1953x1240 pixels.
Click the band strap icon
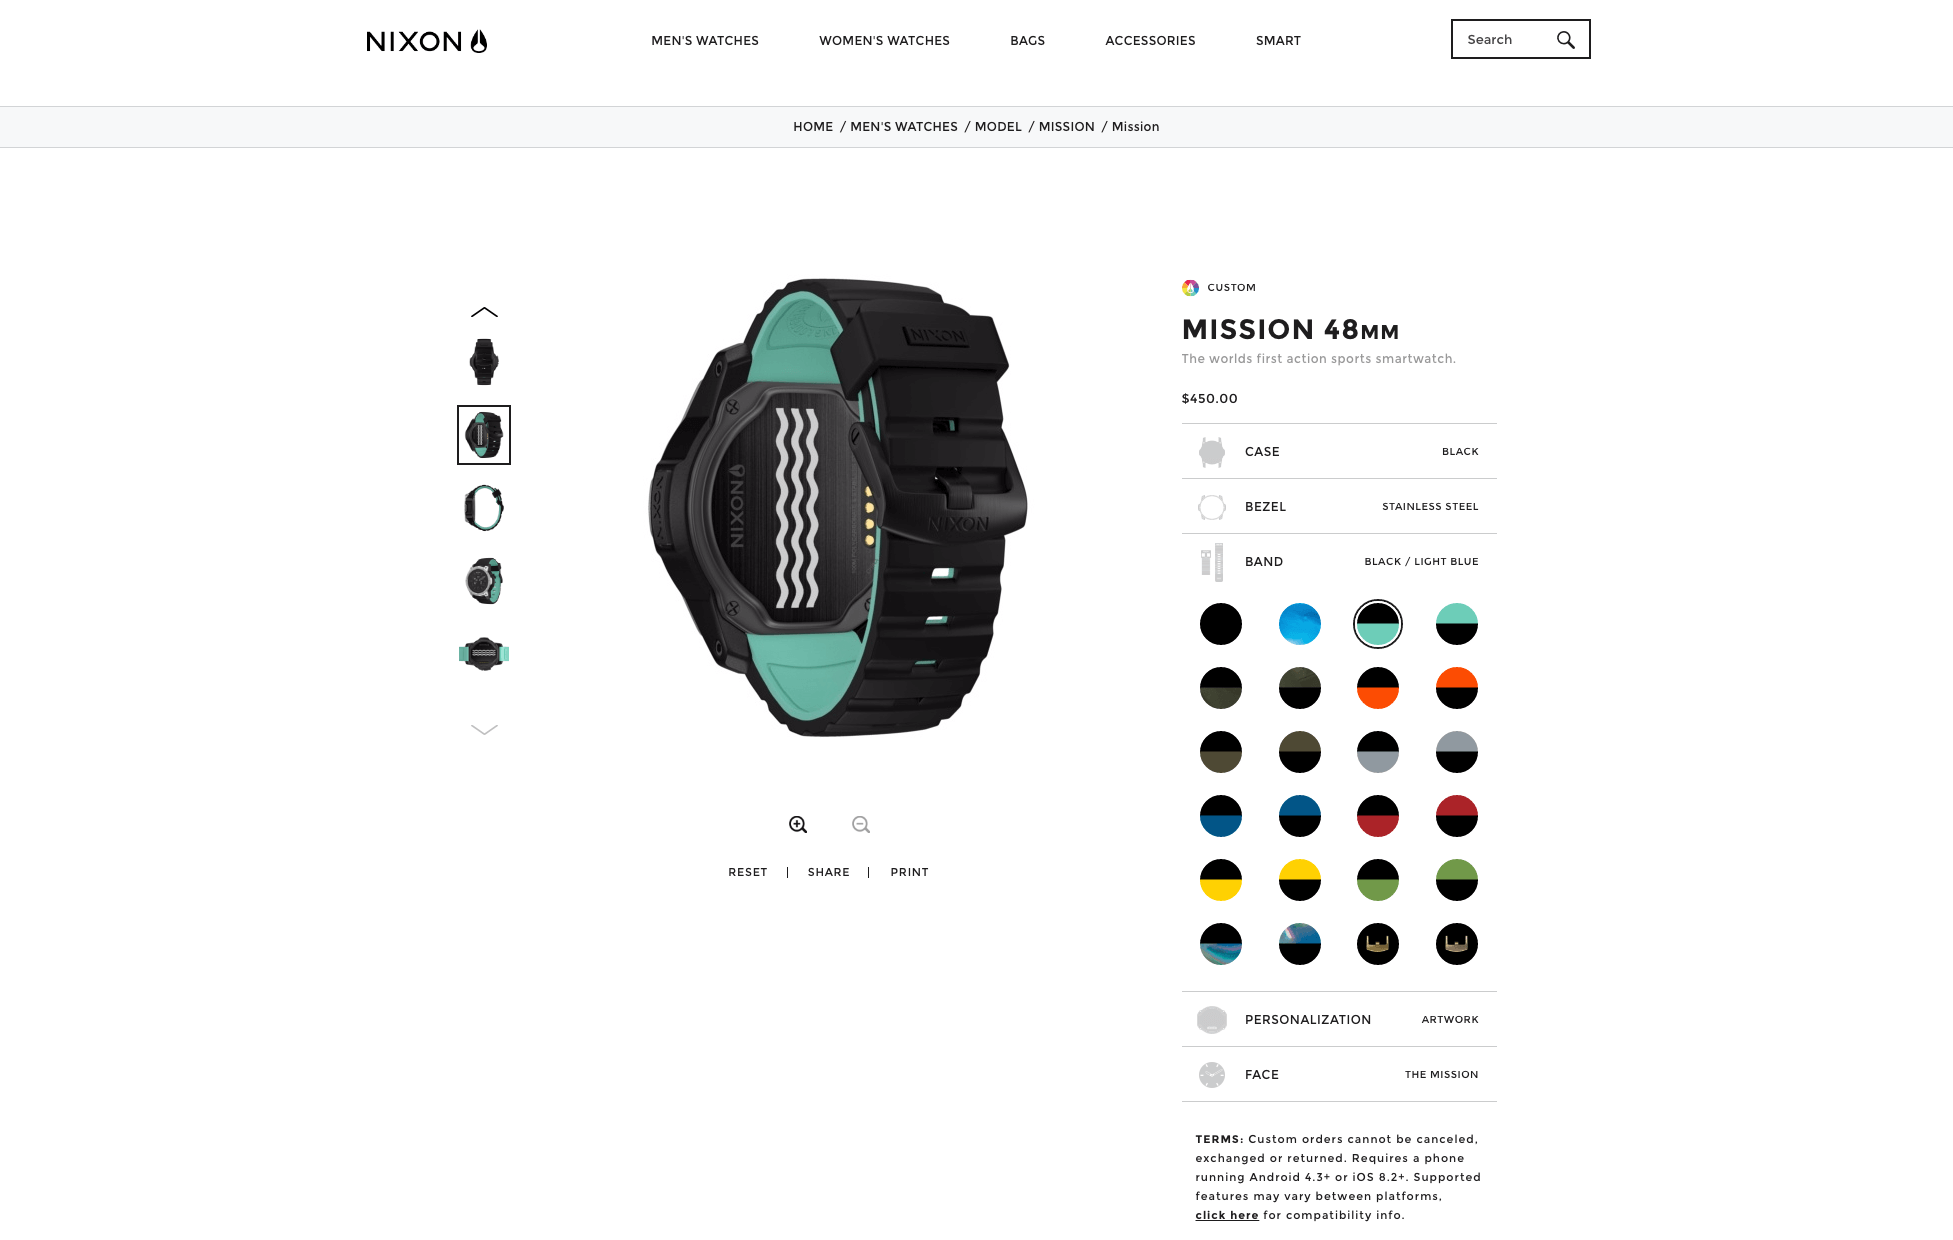tap(1212, 562)
